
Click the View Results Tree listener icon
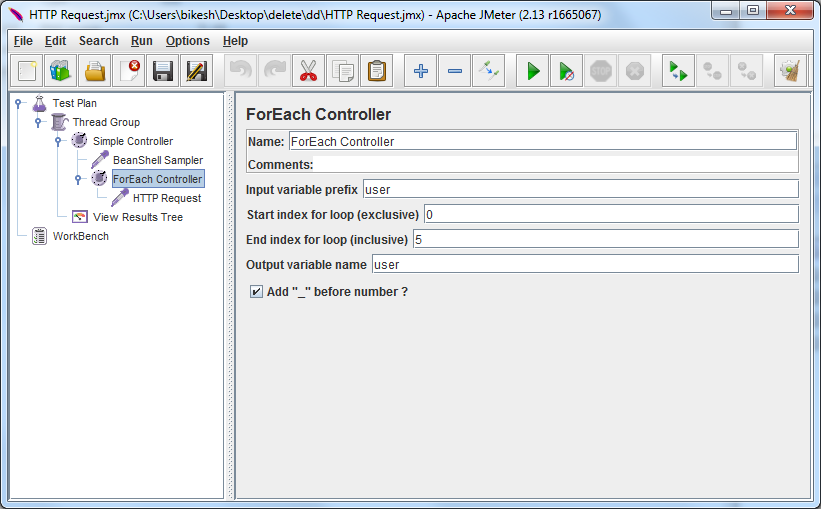(80, 217)
